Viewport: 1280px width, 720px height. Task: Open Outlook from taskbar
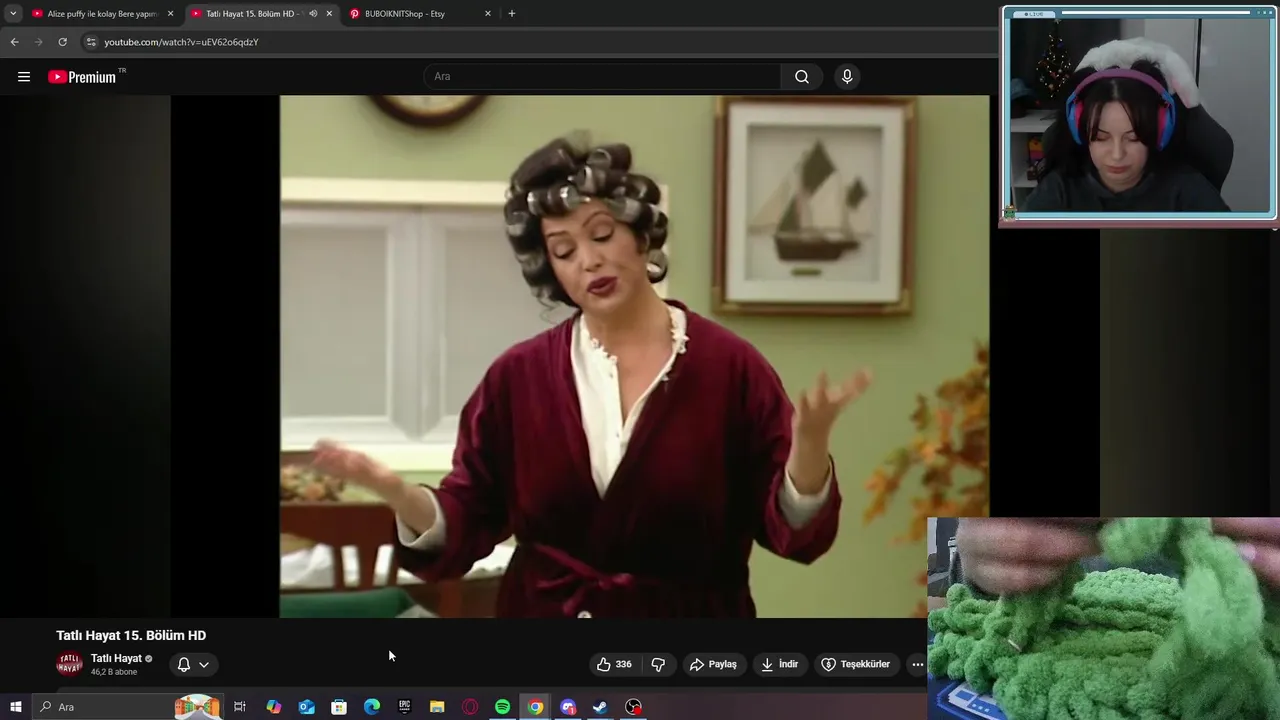pyautogui.click(x=307, y=707)
